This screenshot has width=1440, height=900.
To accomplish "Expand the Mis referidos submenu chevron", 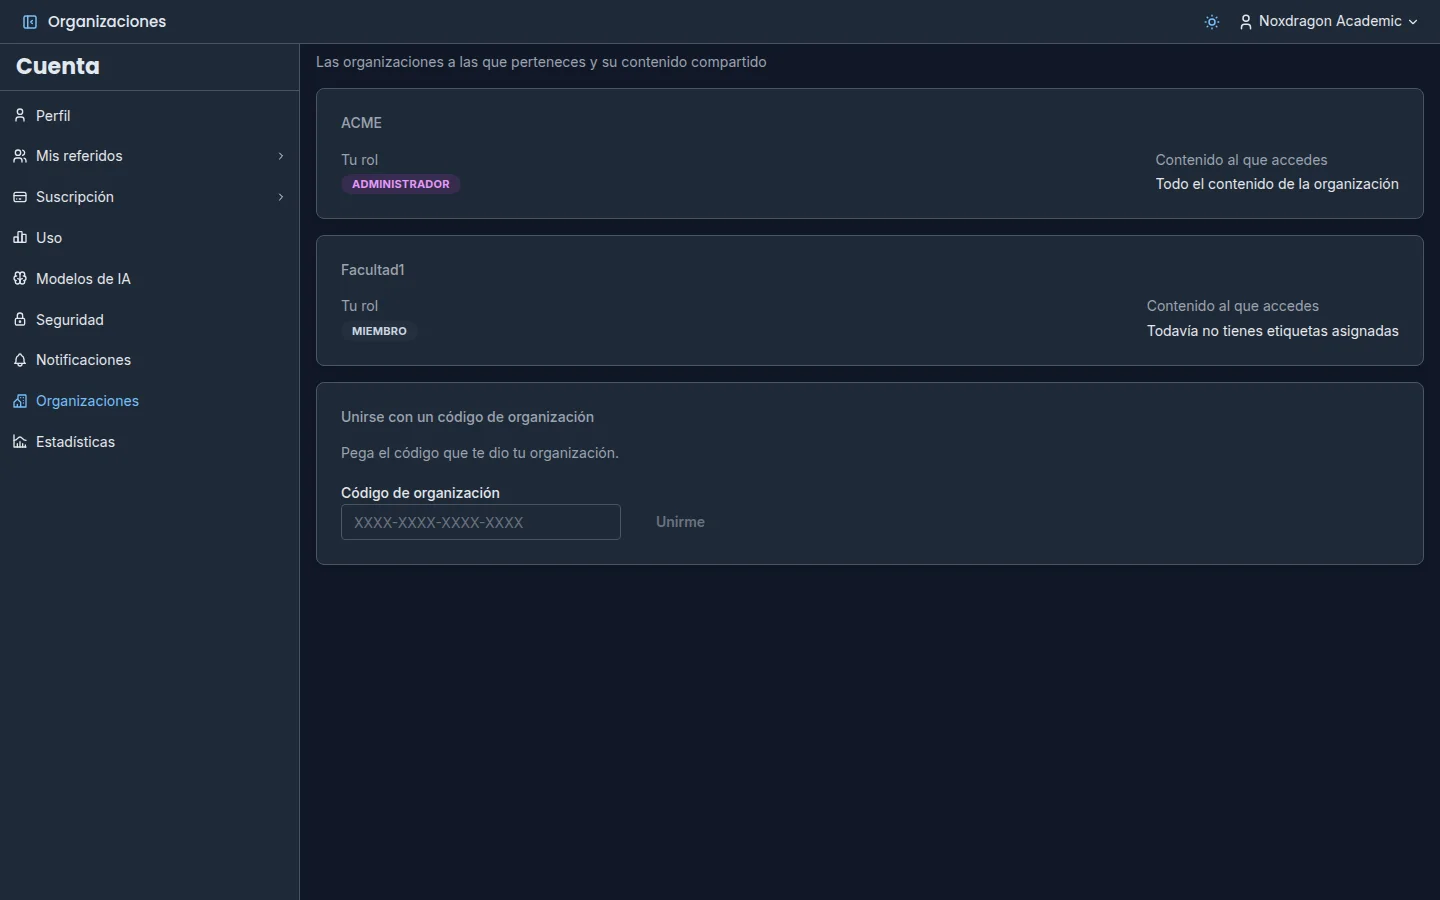I will [281, 156].
